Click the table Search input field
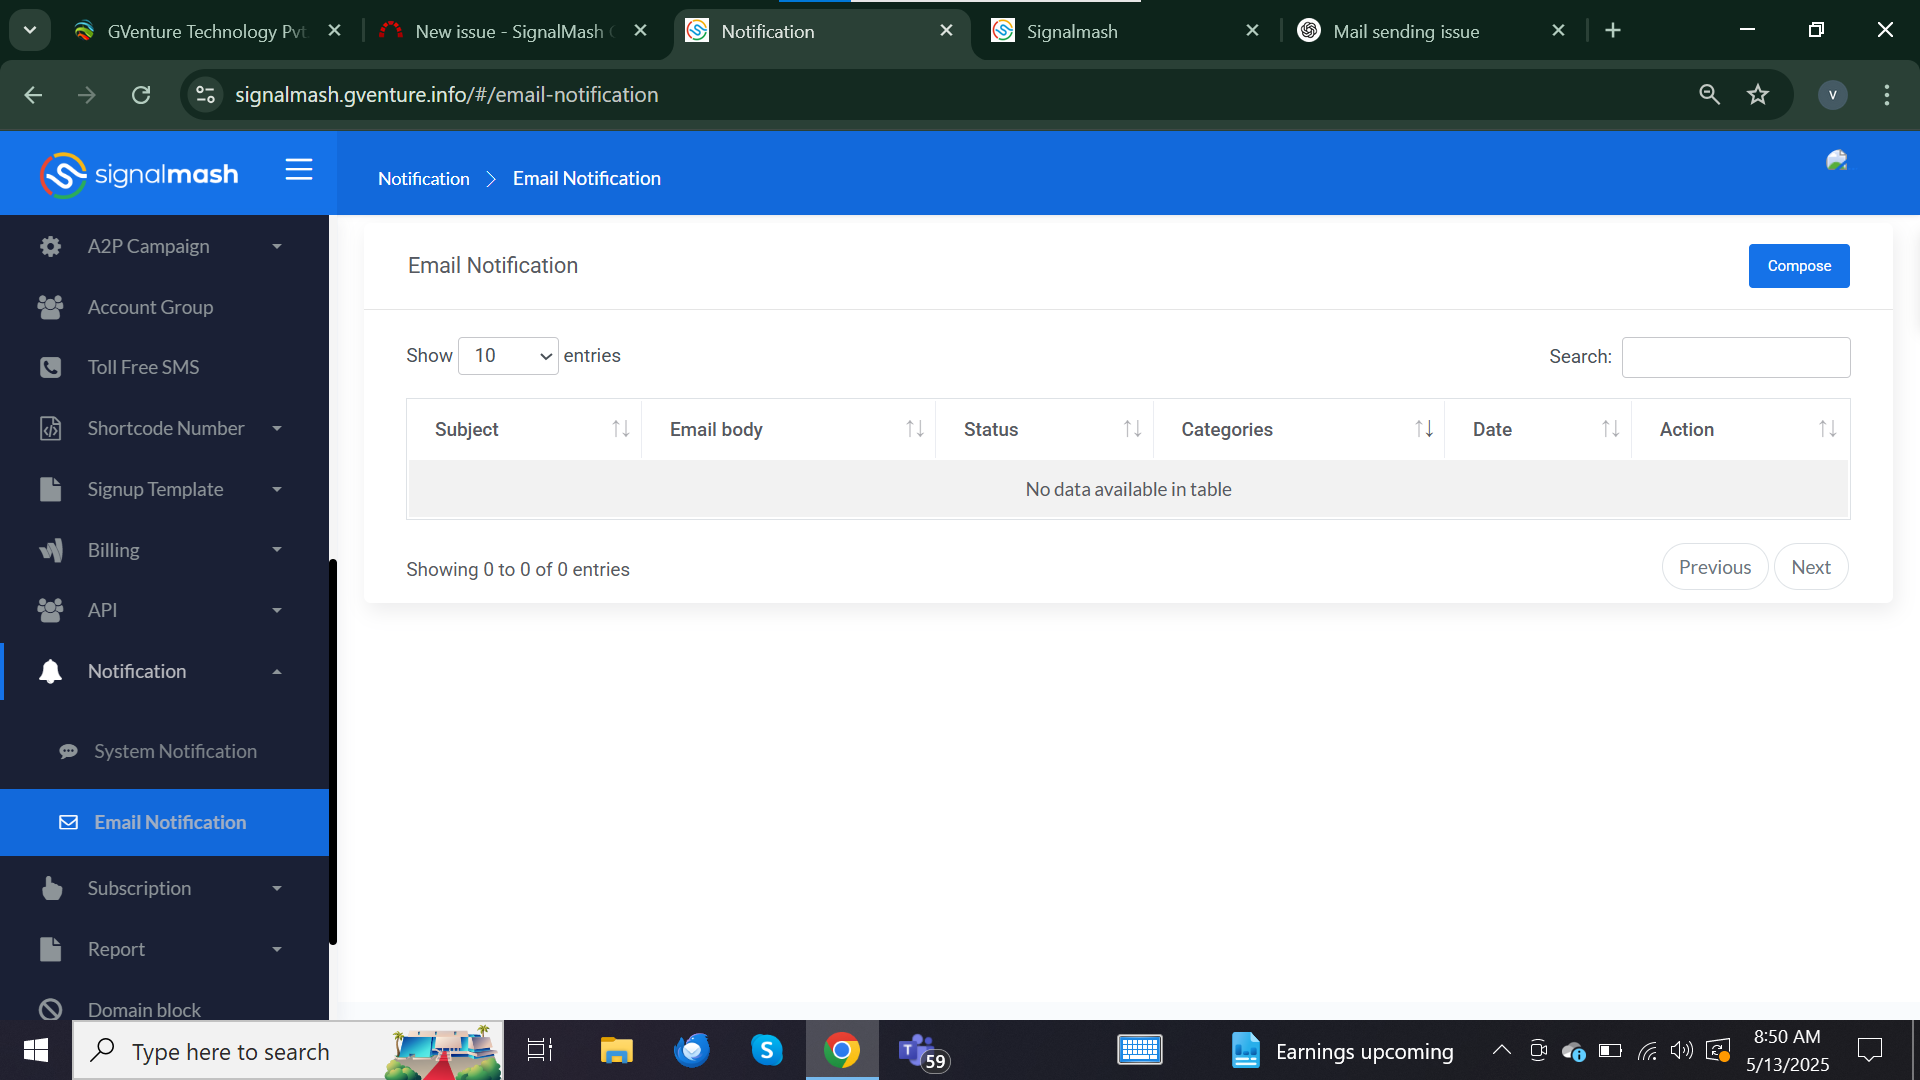 click(x=1735, y=357)
